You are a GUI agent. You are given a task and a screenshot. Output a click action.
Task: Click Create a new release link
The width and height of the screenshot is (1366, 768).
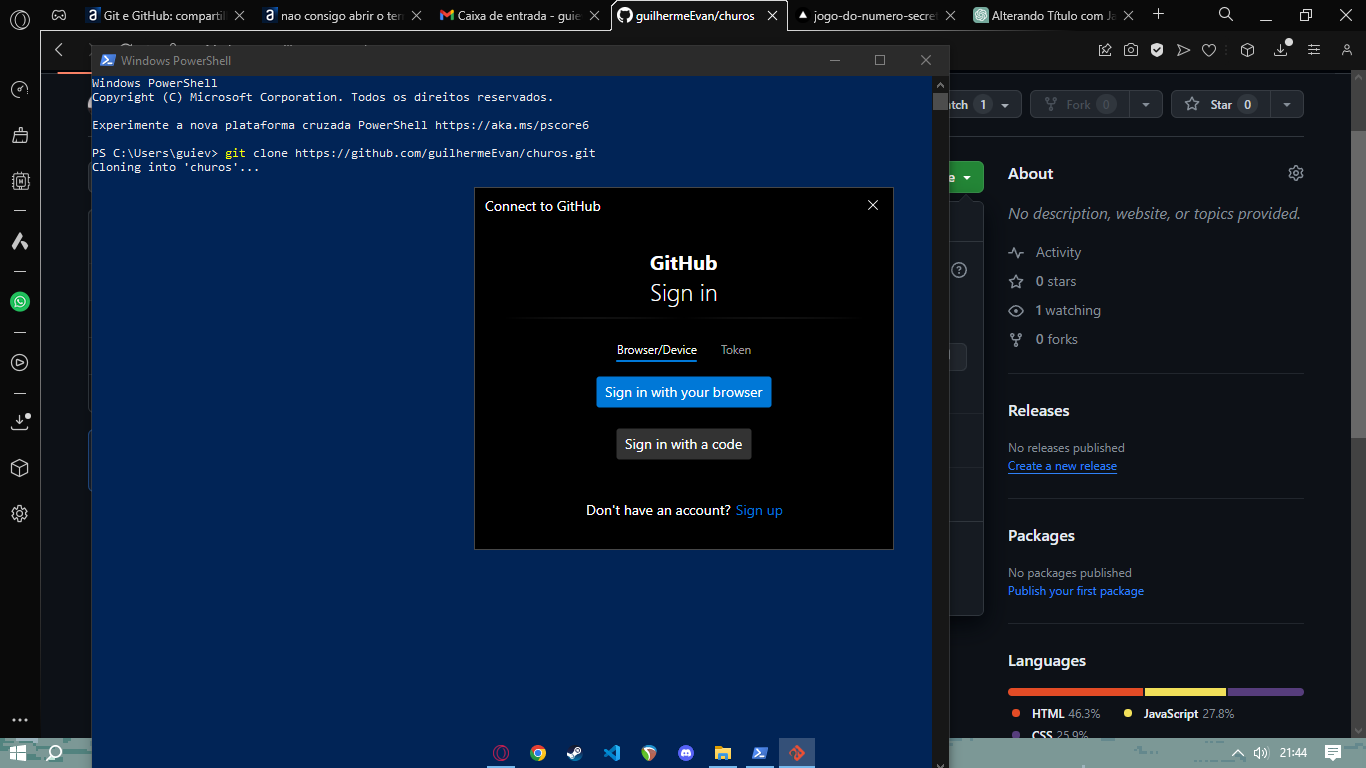[1062, 466]
